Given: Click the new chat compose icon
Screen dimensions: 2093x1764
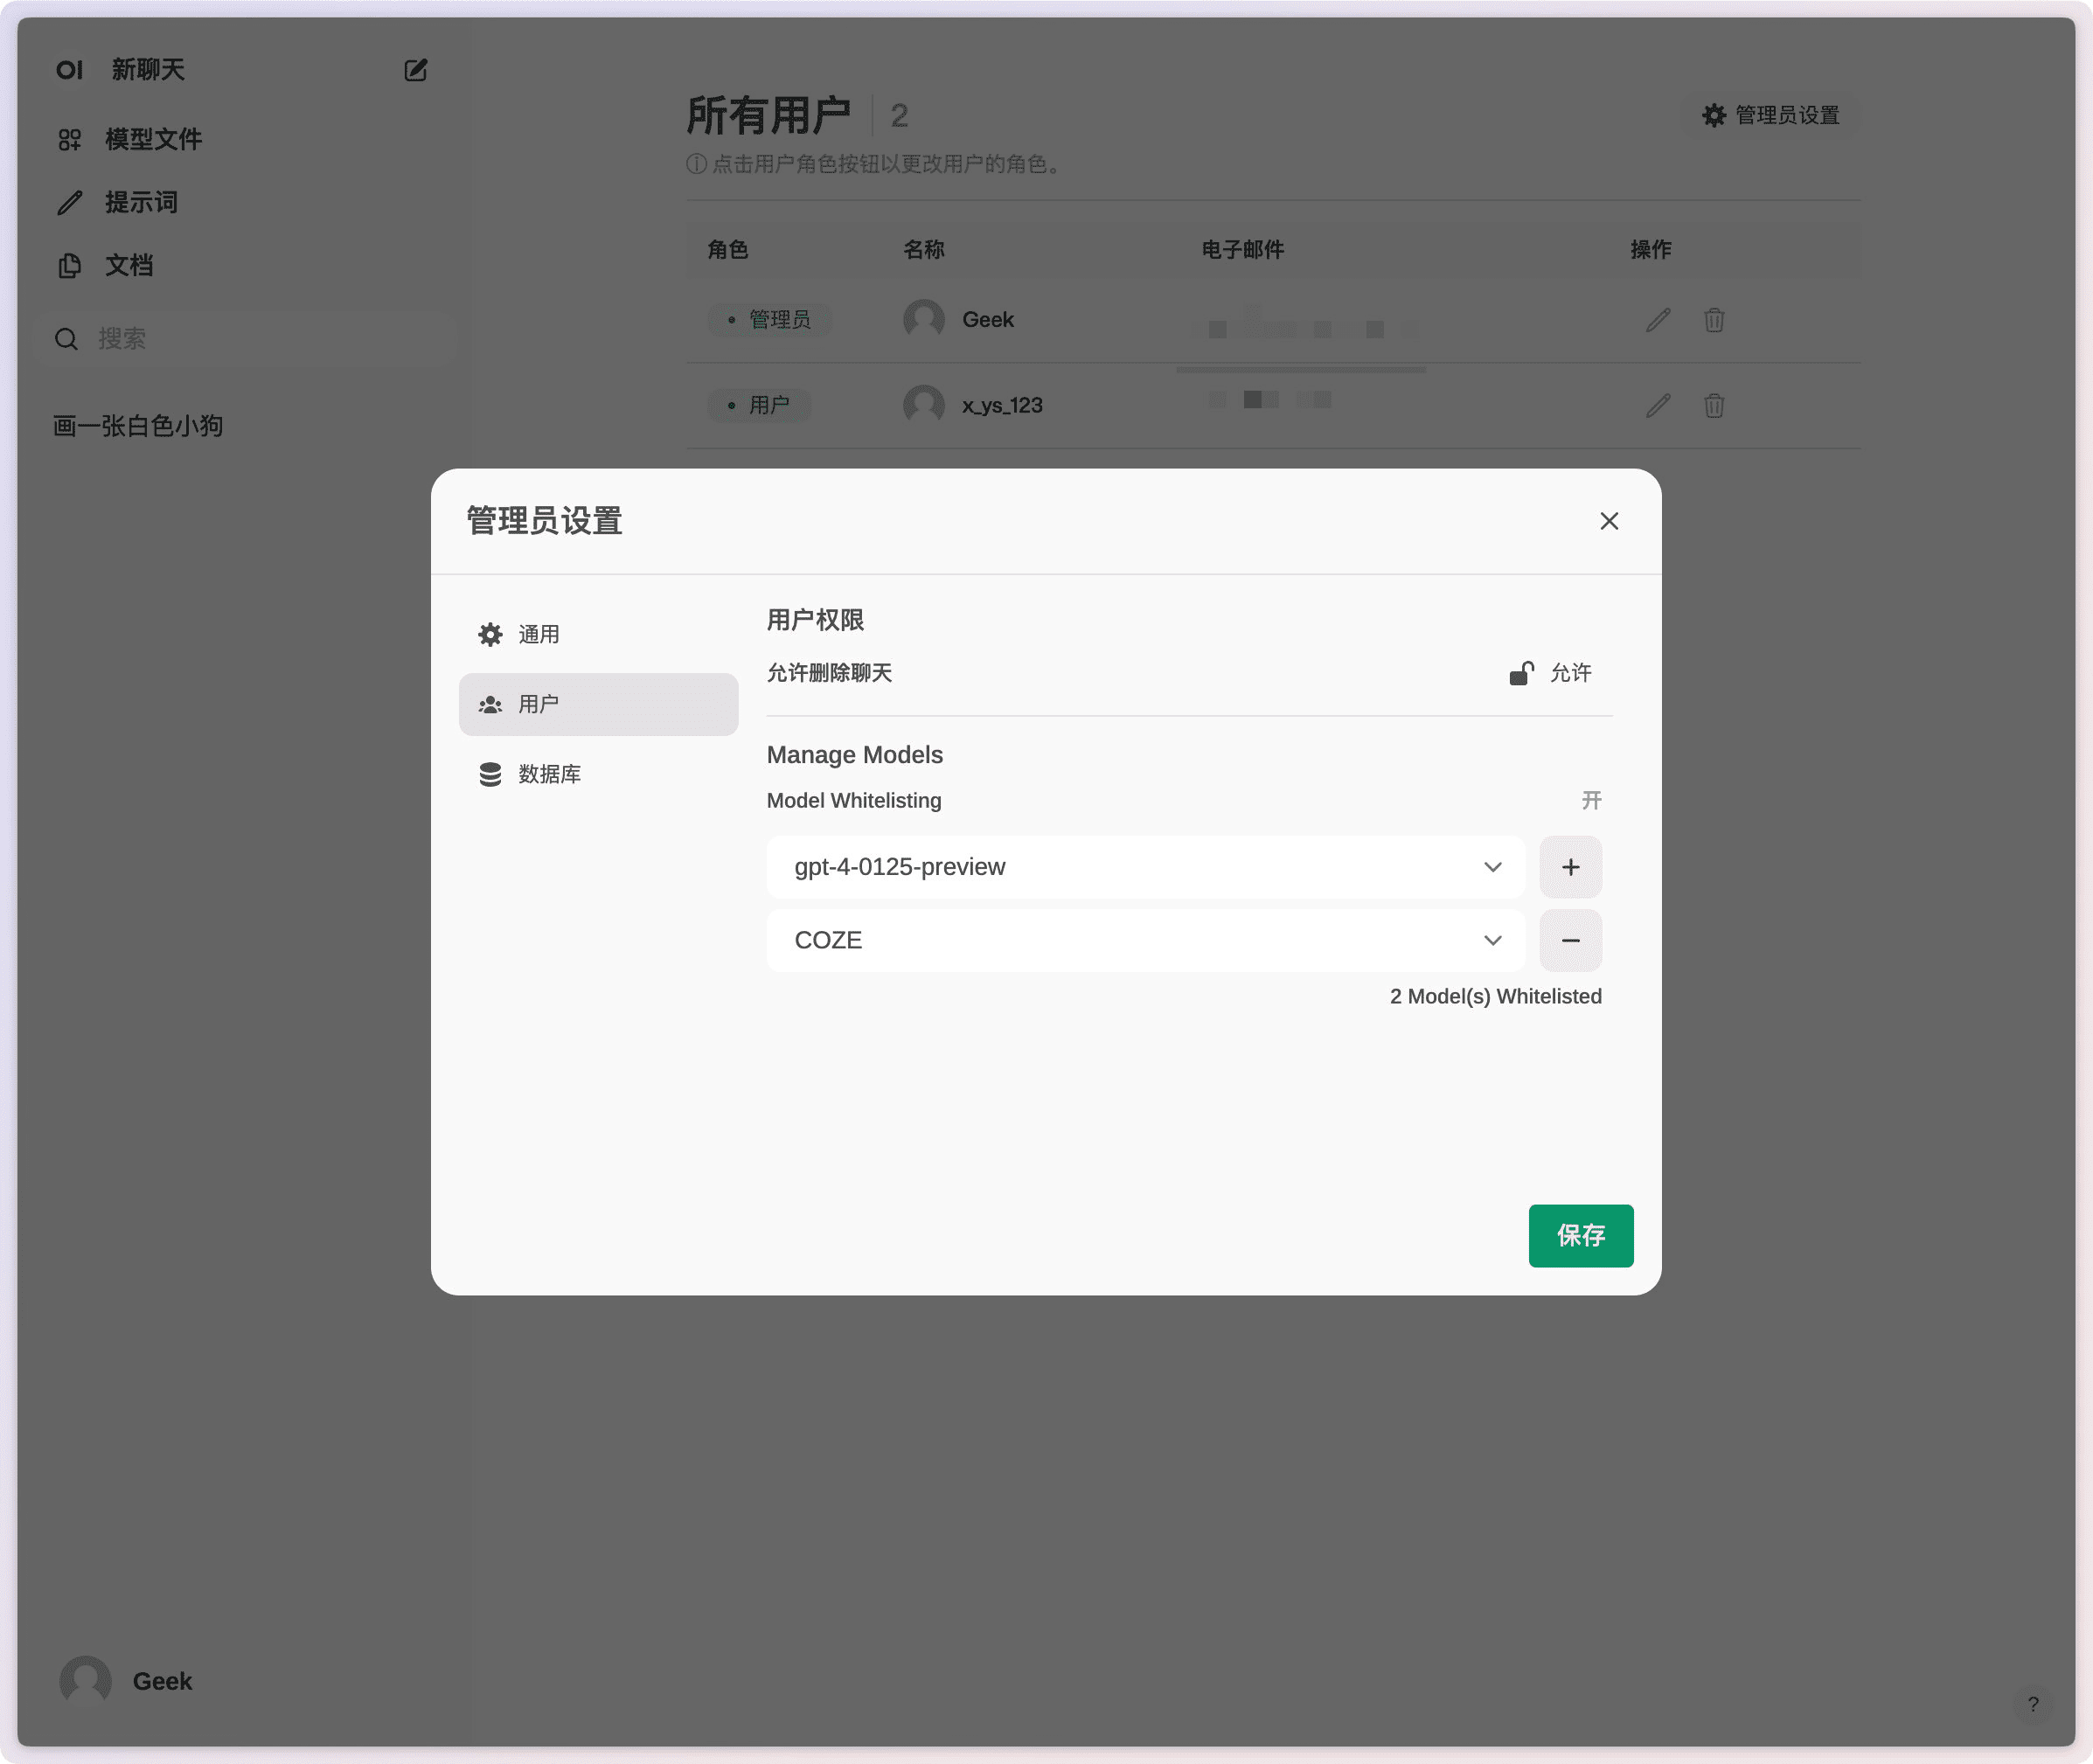Looking at the screenshot, I should click(416, 70).
